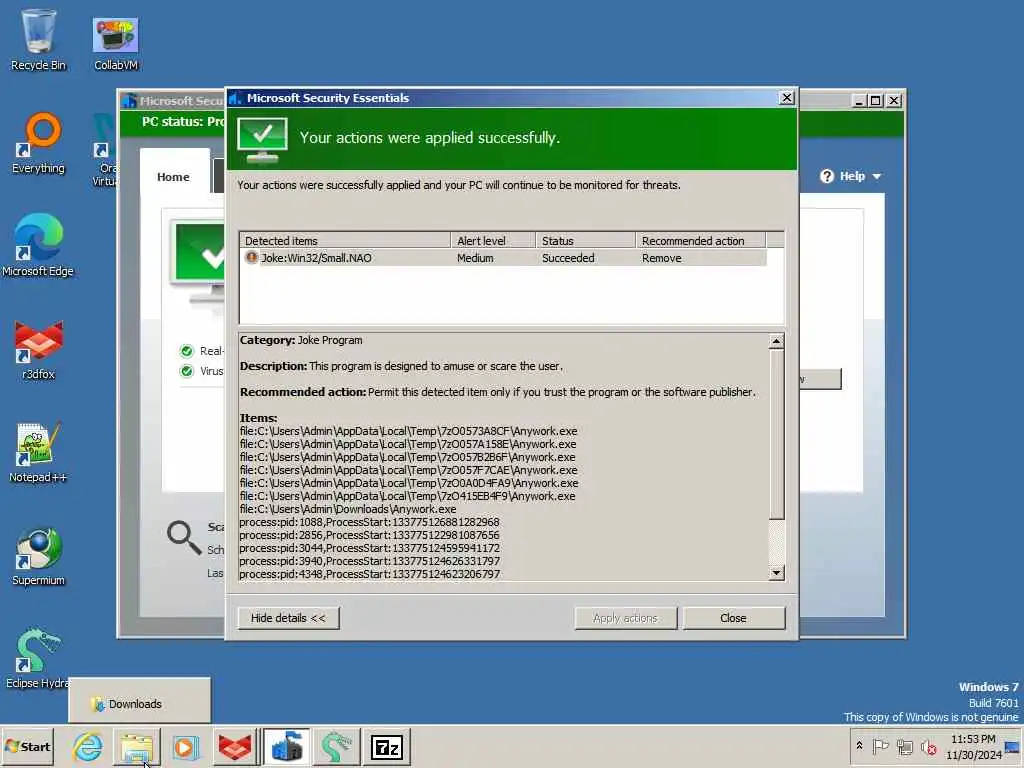Open Notepad++ desktop shortcut
Screen dimensions: 1024x768
coord(38,452)
